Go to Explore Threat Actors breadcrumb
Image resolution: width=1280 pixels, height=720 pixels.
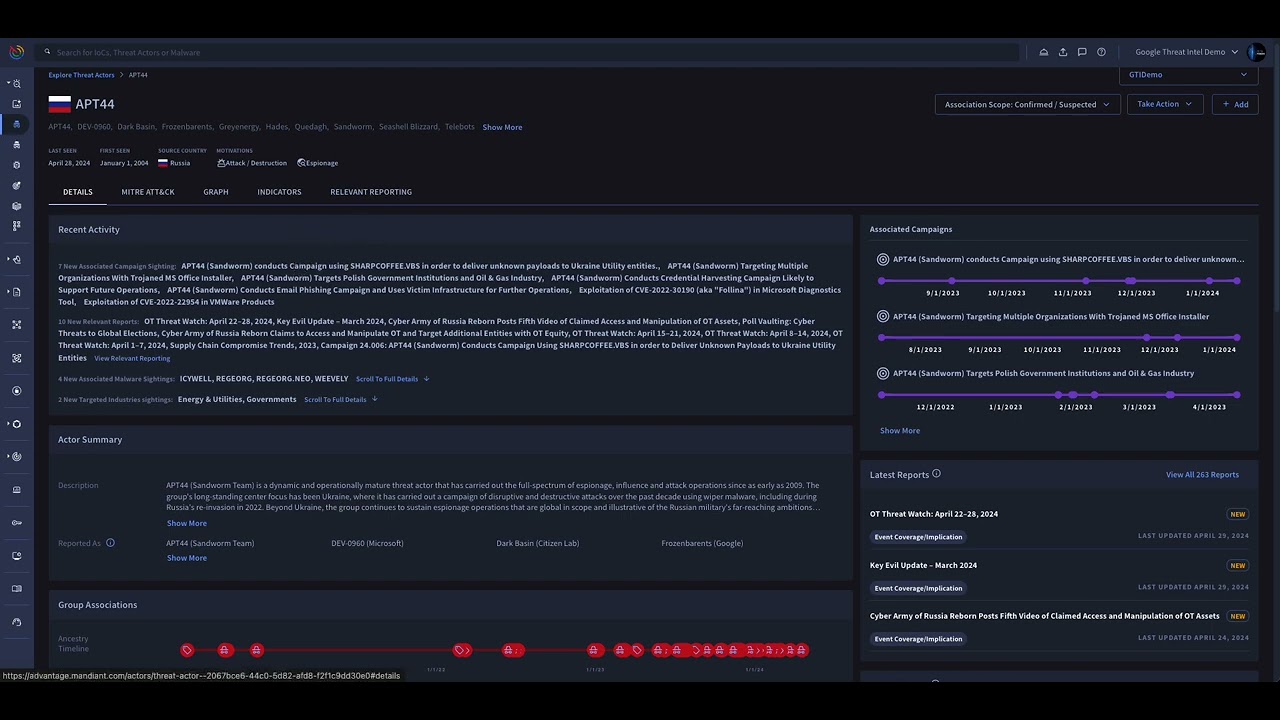pyautogui.click(x=81, y=75)
